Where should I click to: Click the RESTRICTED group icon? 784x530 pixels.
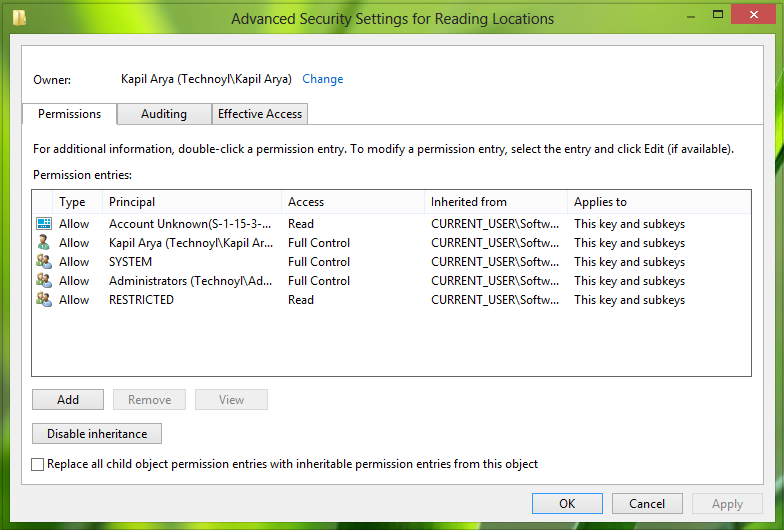tap(44, 300)
